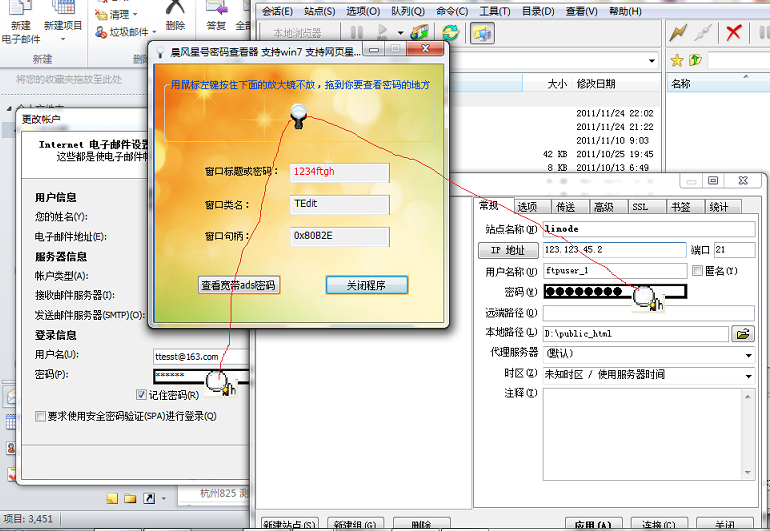
Task: Click the browse local path folder icon
Action: 743,334
